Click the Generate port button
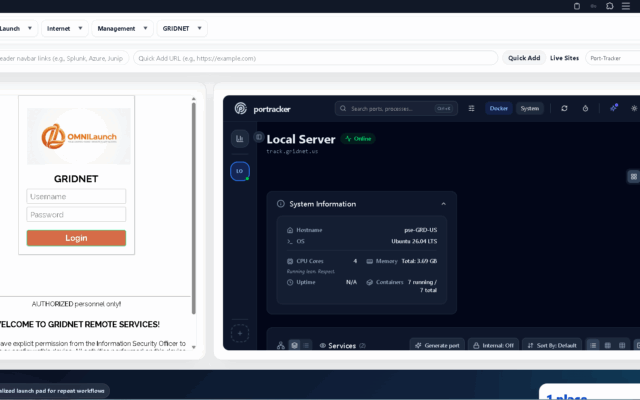 tap(437, 345)
